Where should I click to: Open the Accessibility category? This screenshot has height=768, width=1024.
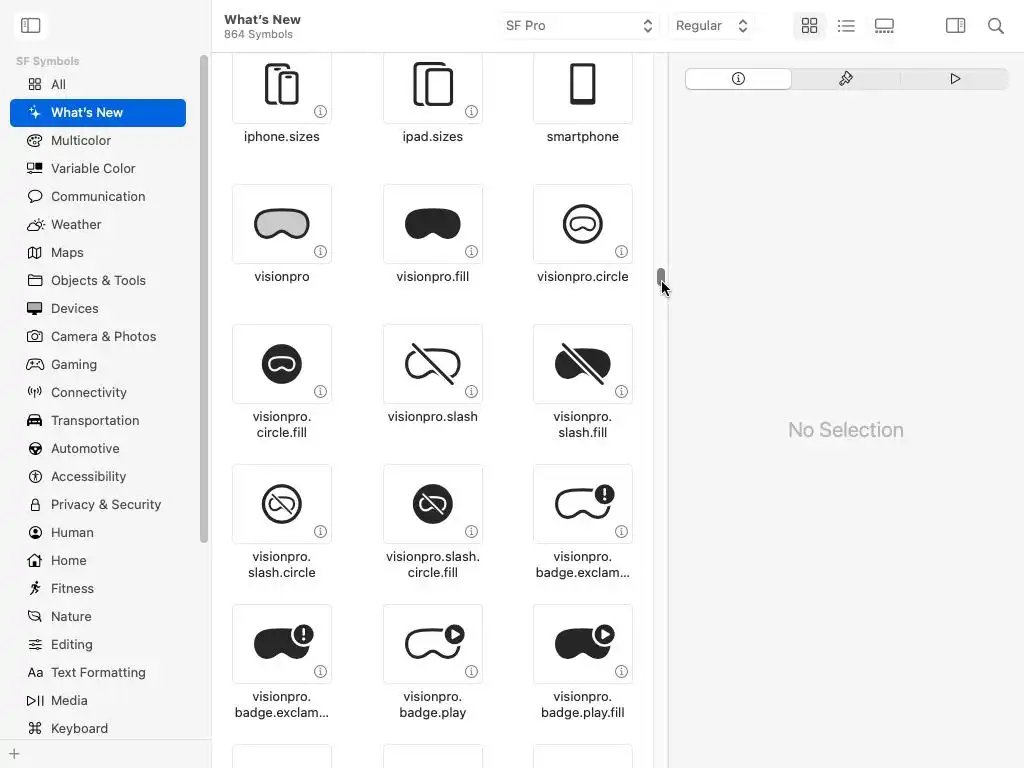point(98,477)
